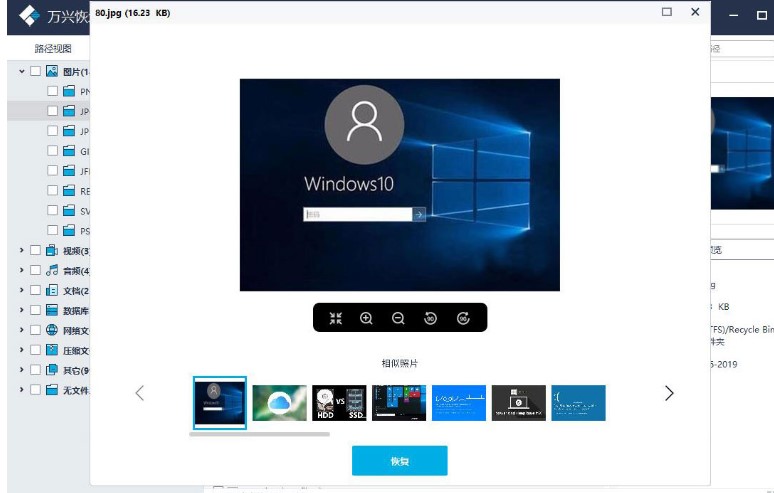Check the GI folder checkbox
Viewport: 774px width, 493px height.
(52, 151)
